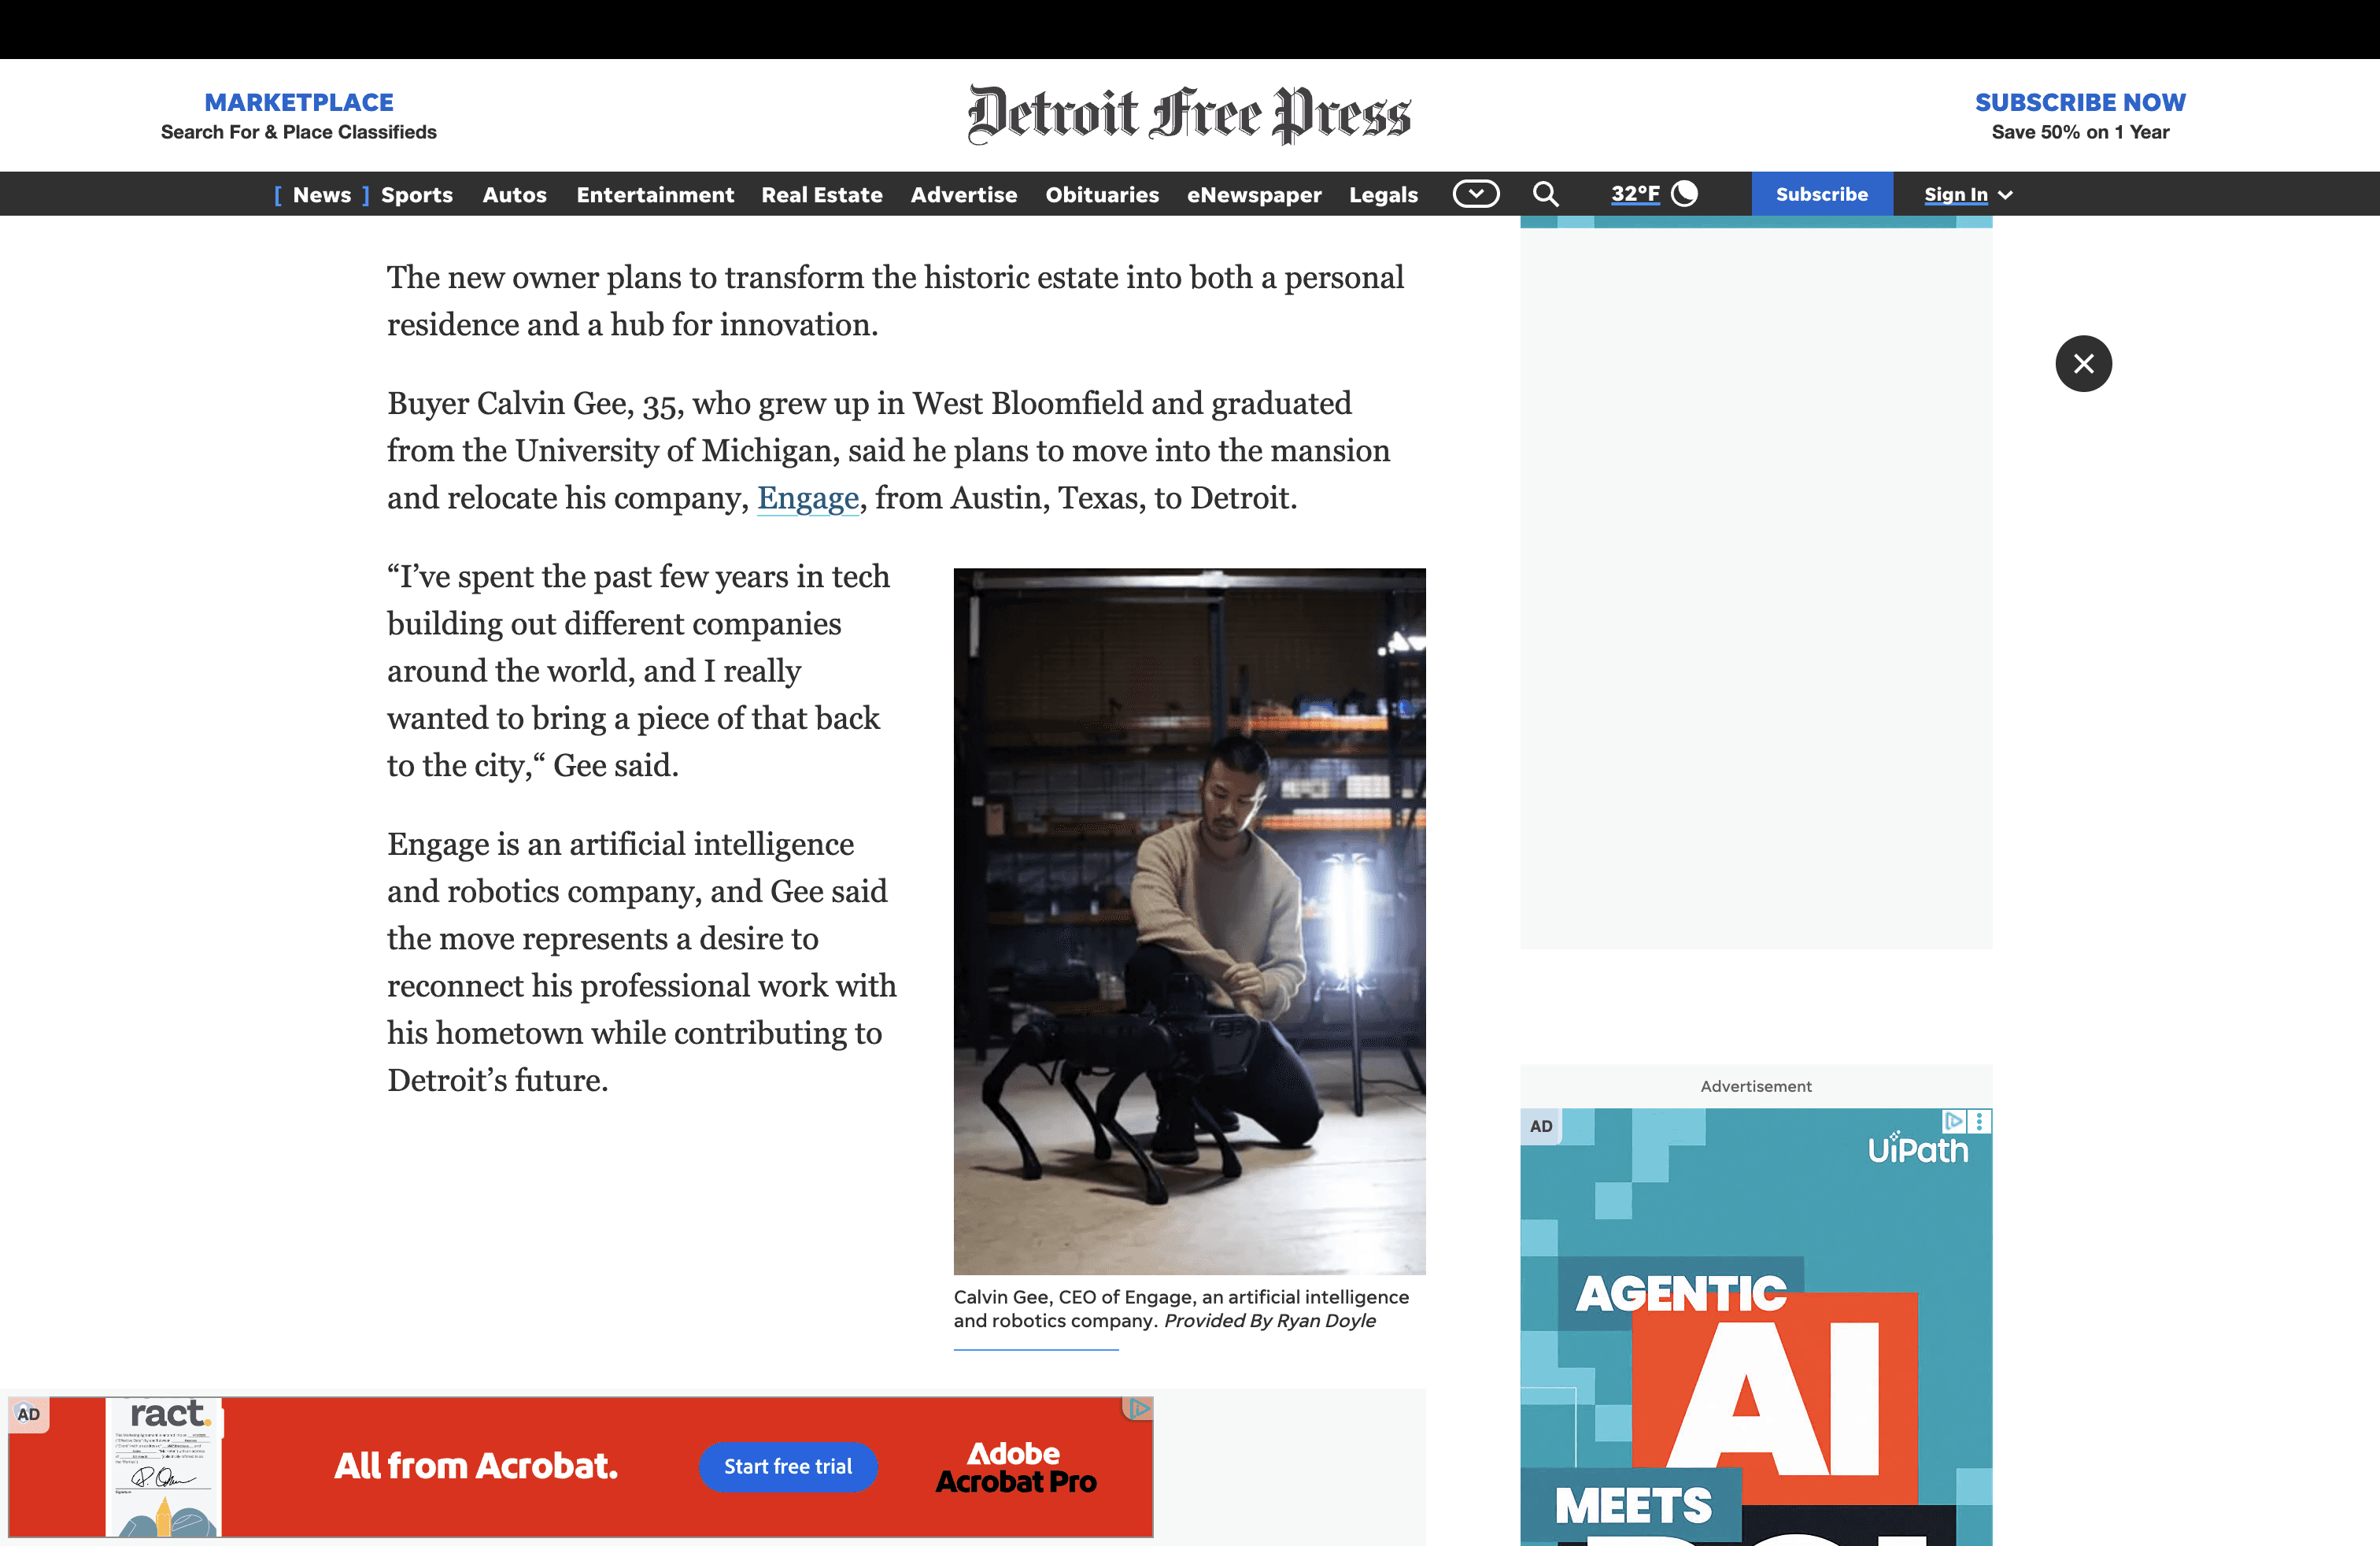Open the Obituaries section
Image resolution: width=2380 pixels, height=1546 pixels.
(x=1102, y=194)
